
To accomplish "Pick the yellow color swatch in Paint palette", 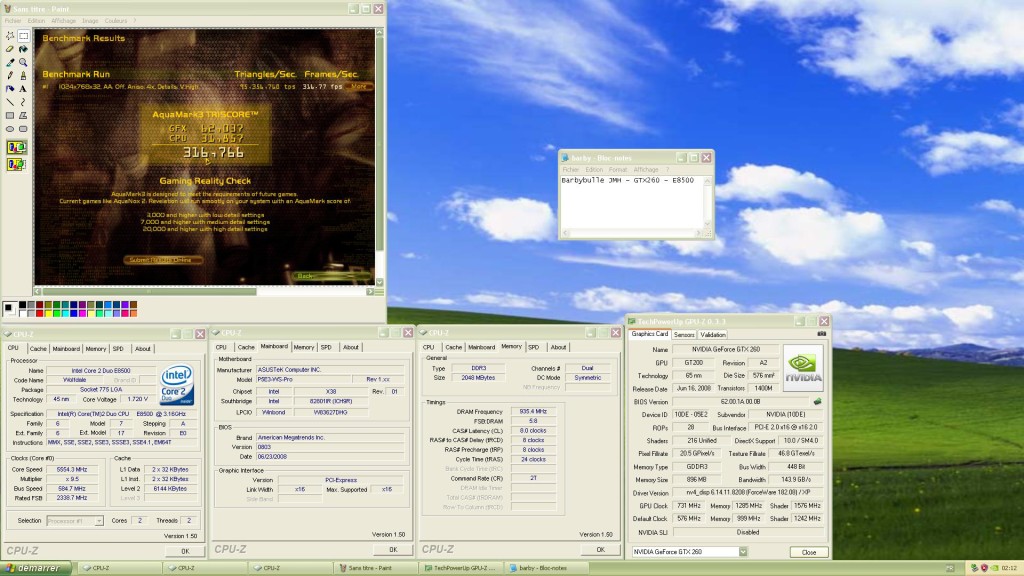I will point(48,313).
